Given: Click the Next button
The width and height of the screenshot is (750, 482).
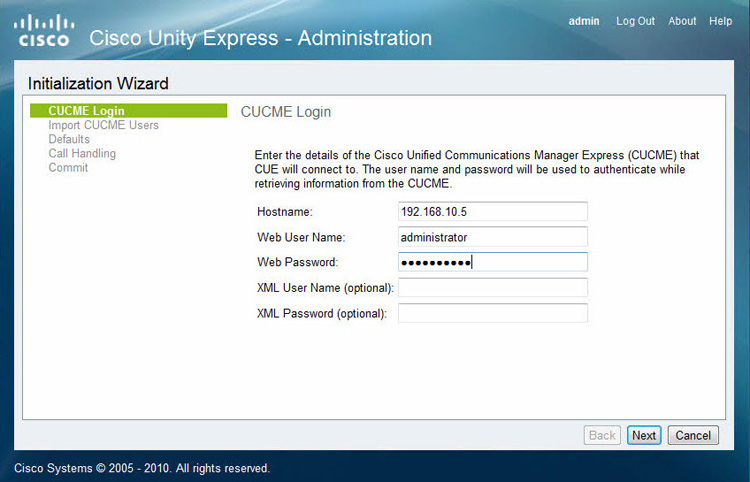Looking at the screenshot, I should [644, 435].
